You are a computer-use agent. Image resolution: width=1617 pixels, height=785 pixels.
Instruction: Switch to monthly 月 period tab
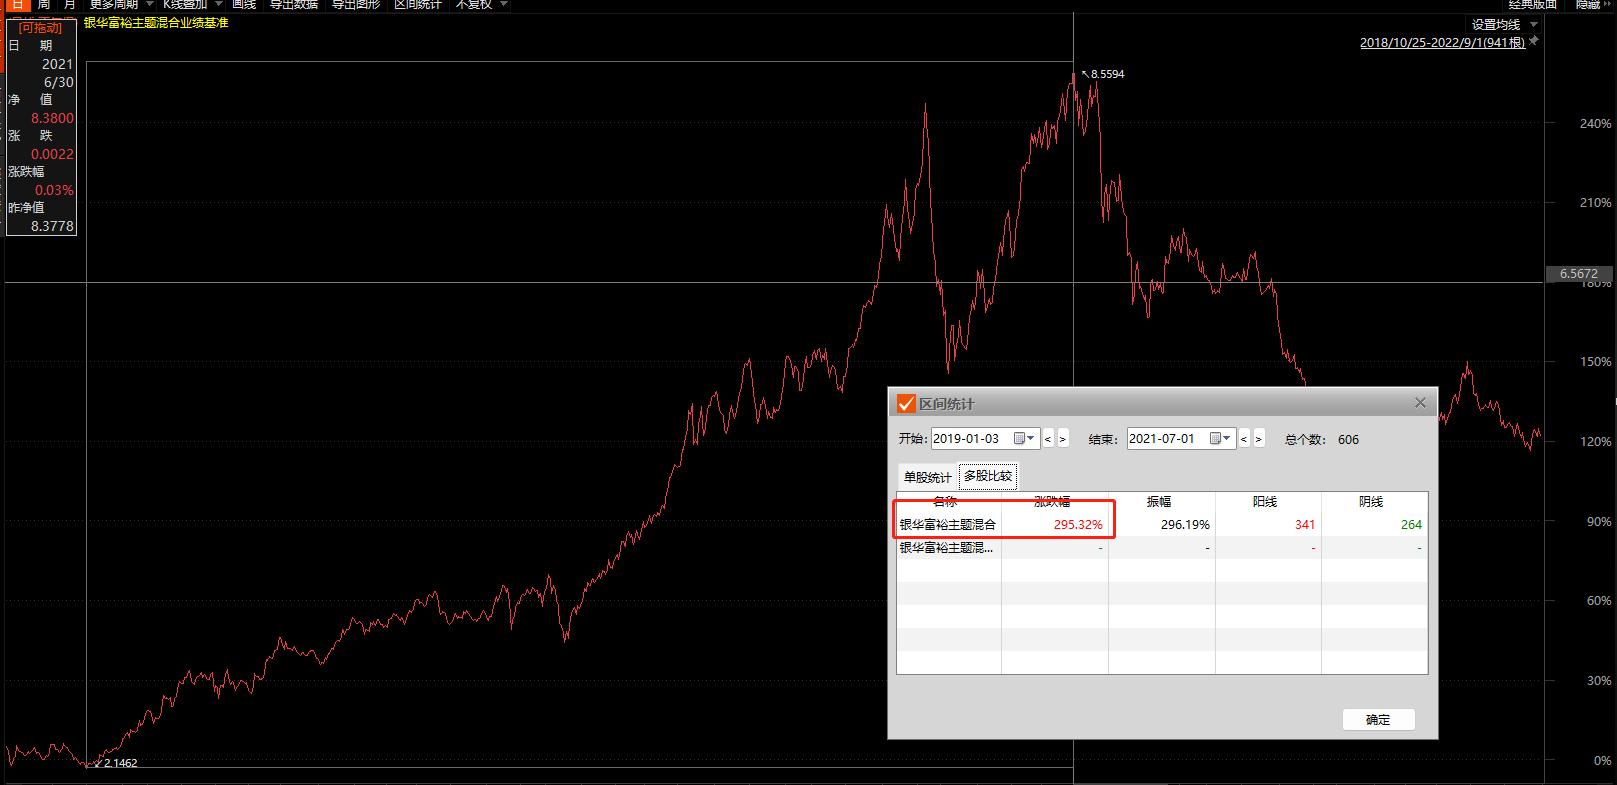tap(69, 5)
